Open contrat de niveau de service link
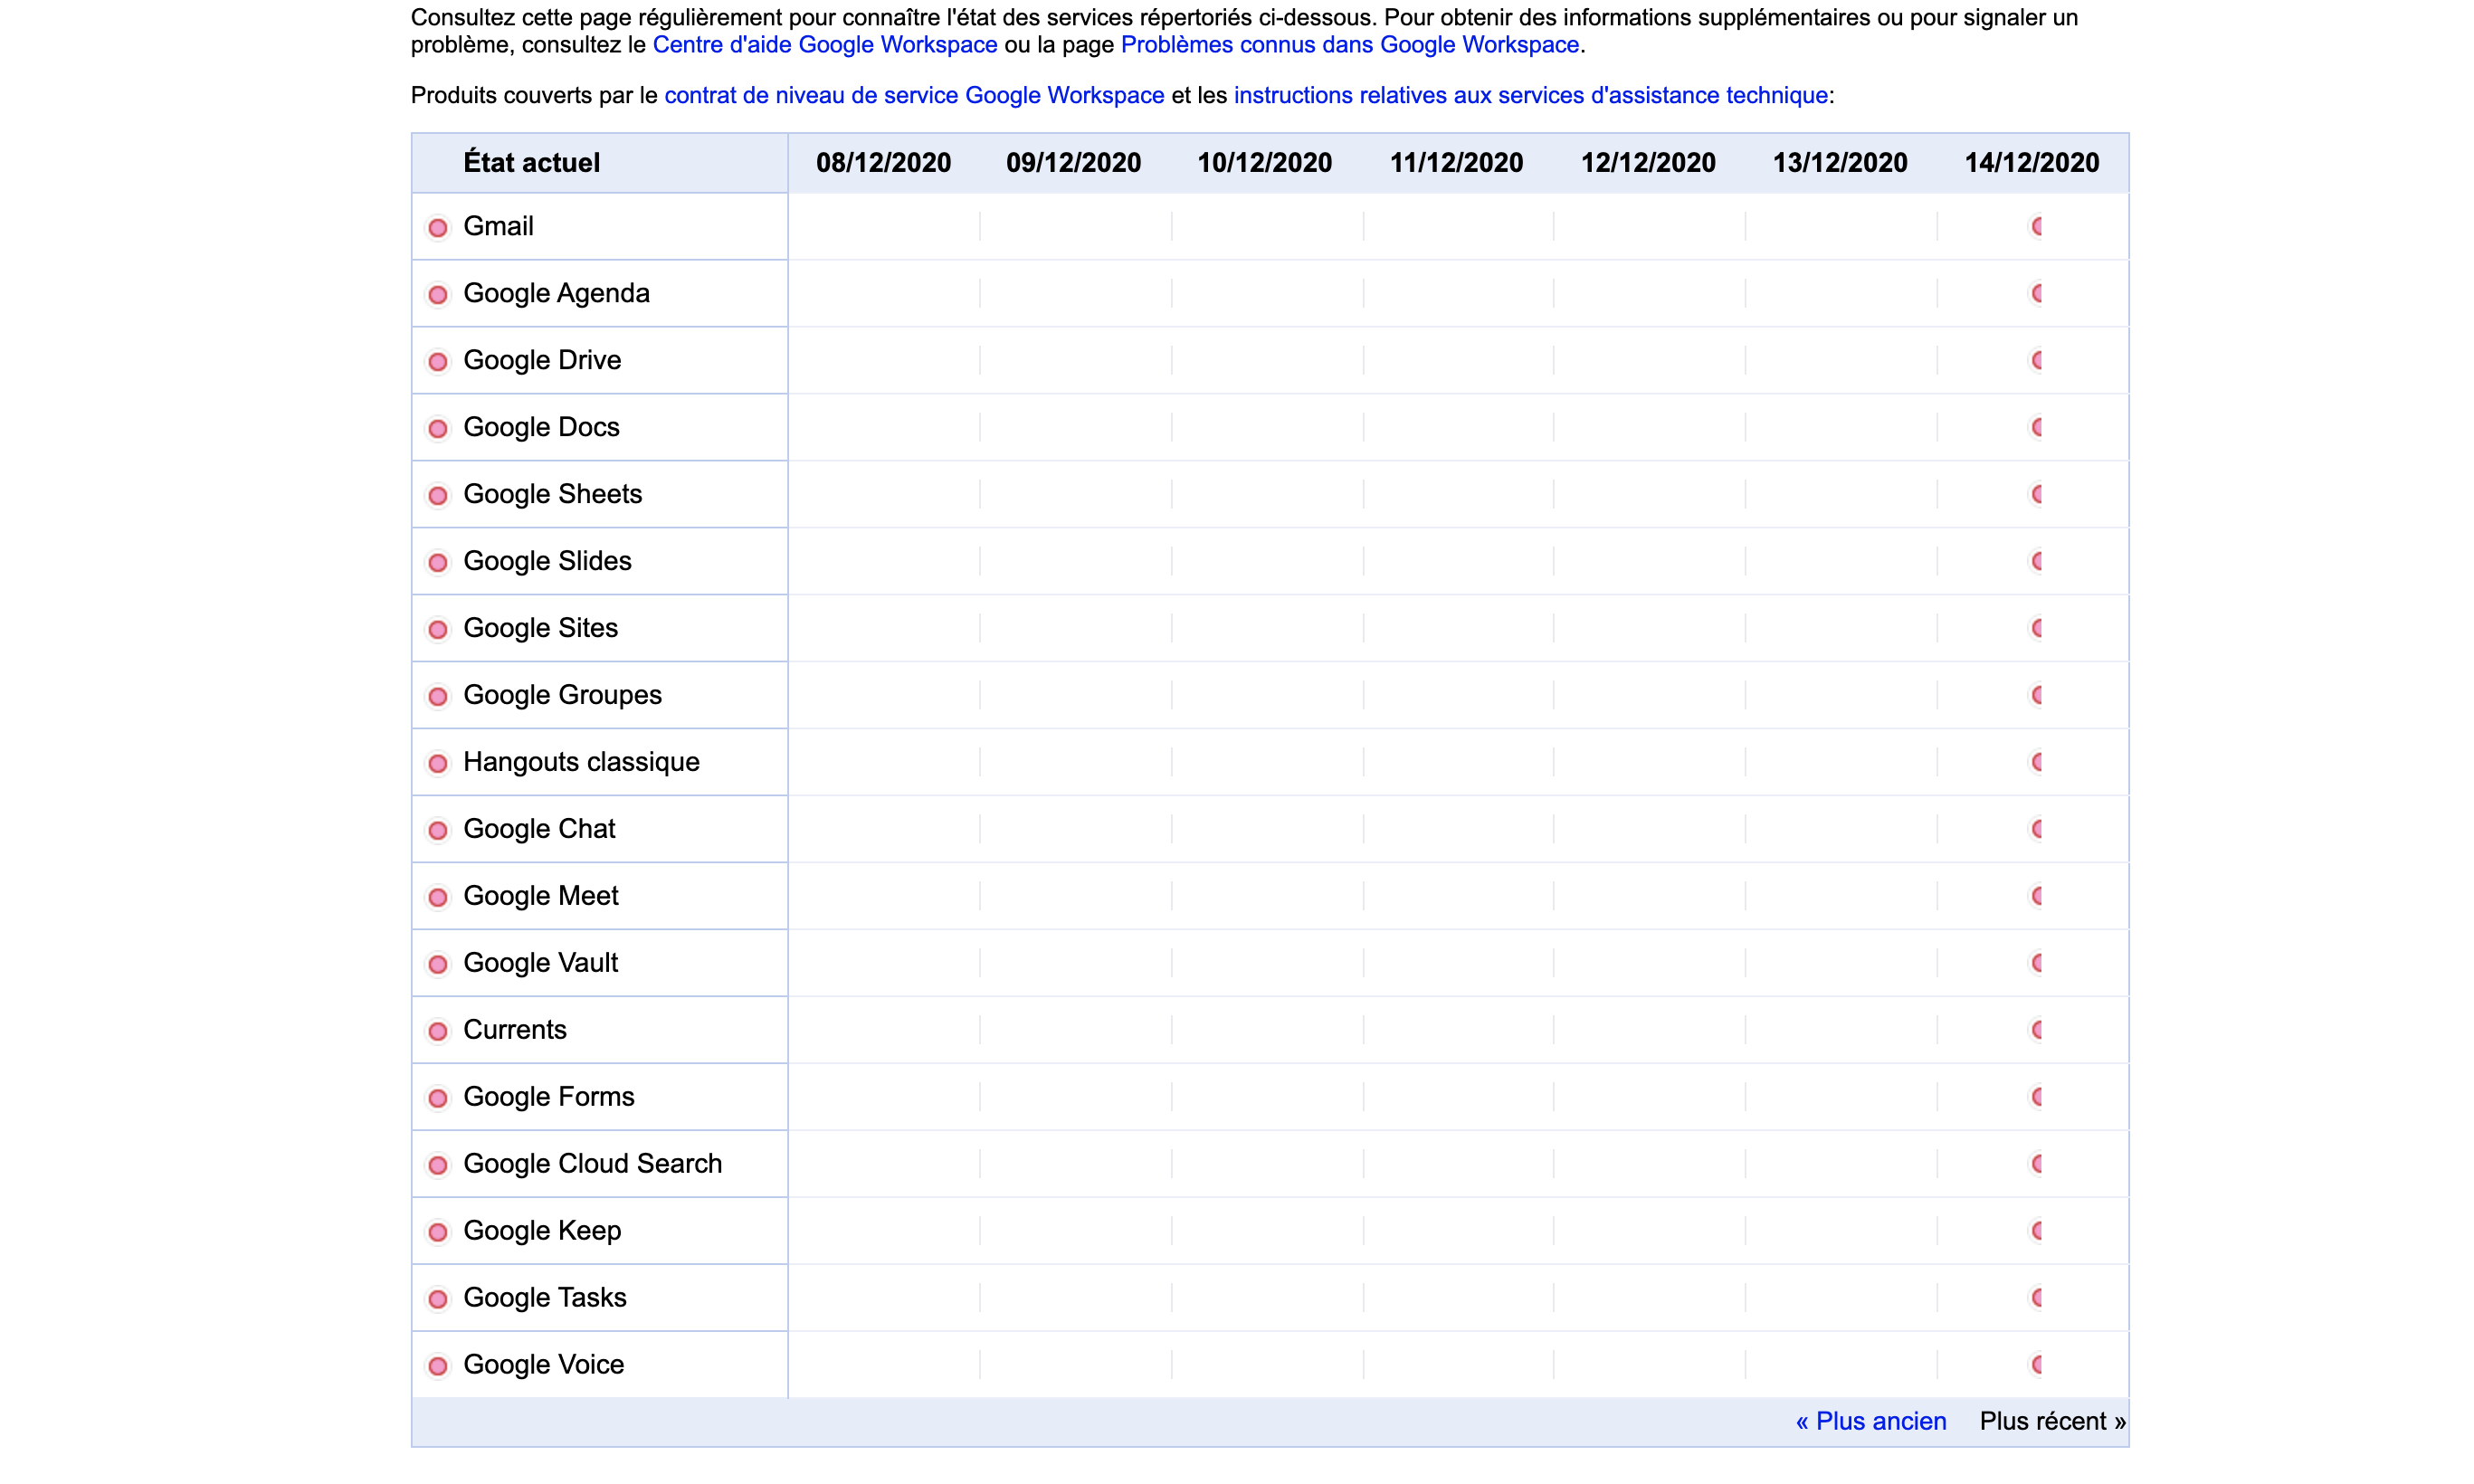Image resolution: width=2474 pixels, height=1484 pixels. [914, 96]
